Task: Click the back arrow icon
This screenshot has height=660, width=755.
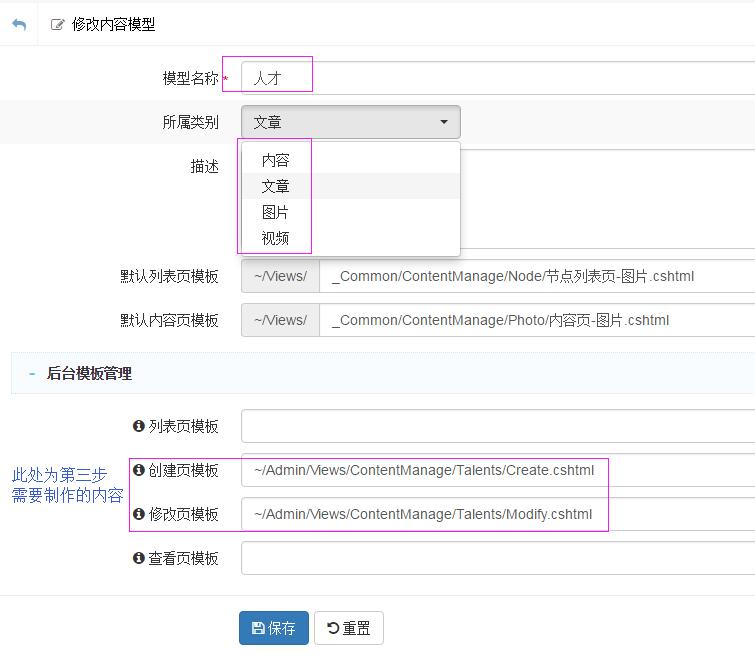Action: pyautogui.click(x=18, y=24)
